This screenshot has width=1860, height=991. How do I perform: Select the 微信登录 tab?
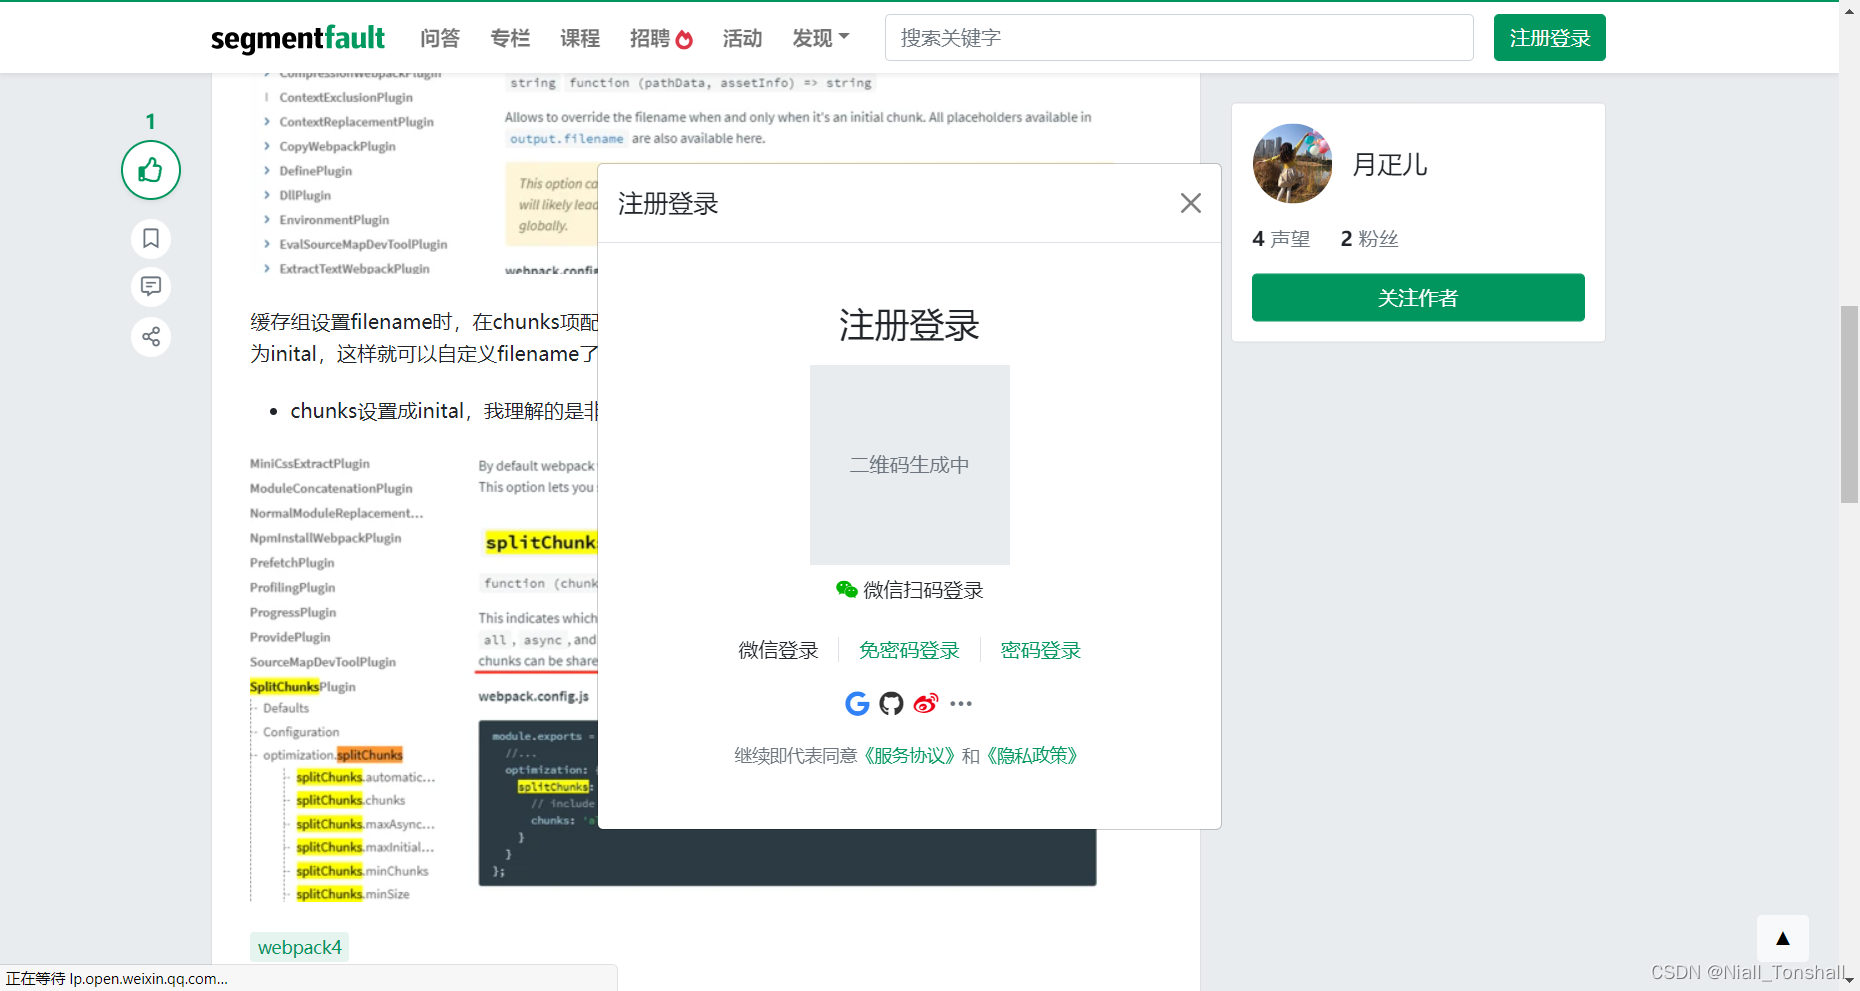[x=778, y=650]
